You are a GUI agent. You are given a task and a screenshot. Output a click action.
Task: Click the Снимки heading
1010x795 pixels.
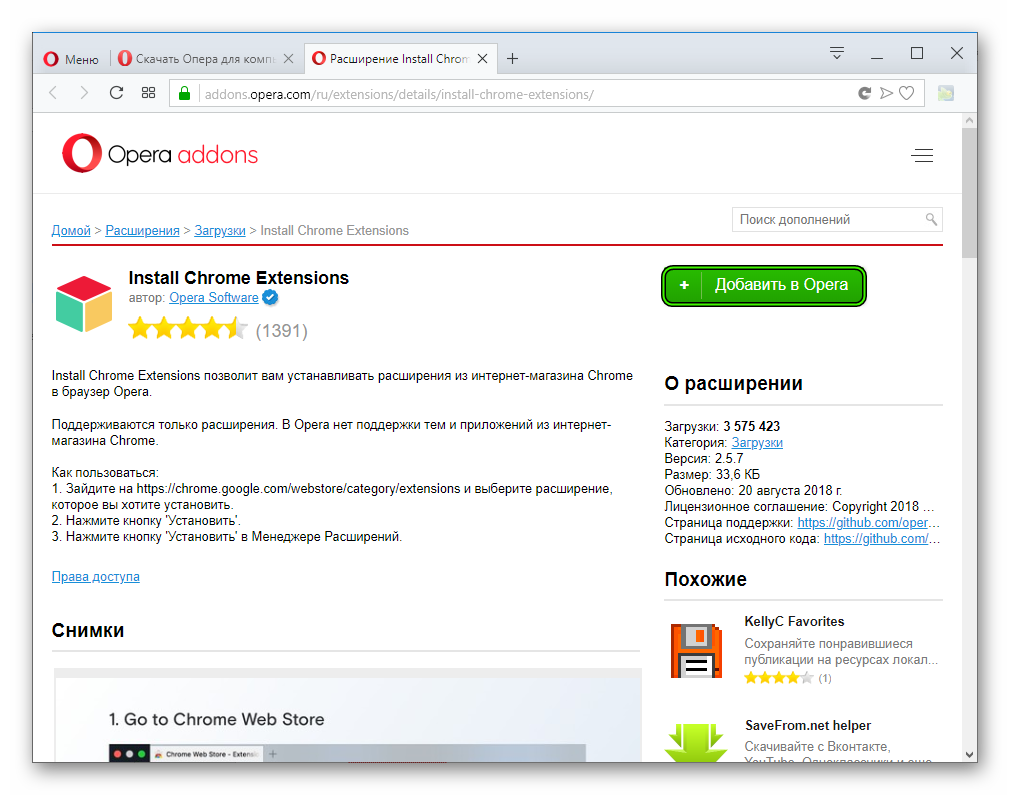pyautogui.click(x=88, y=630)
